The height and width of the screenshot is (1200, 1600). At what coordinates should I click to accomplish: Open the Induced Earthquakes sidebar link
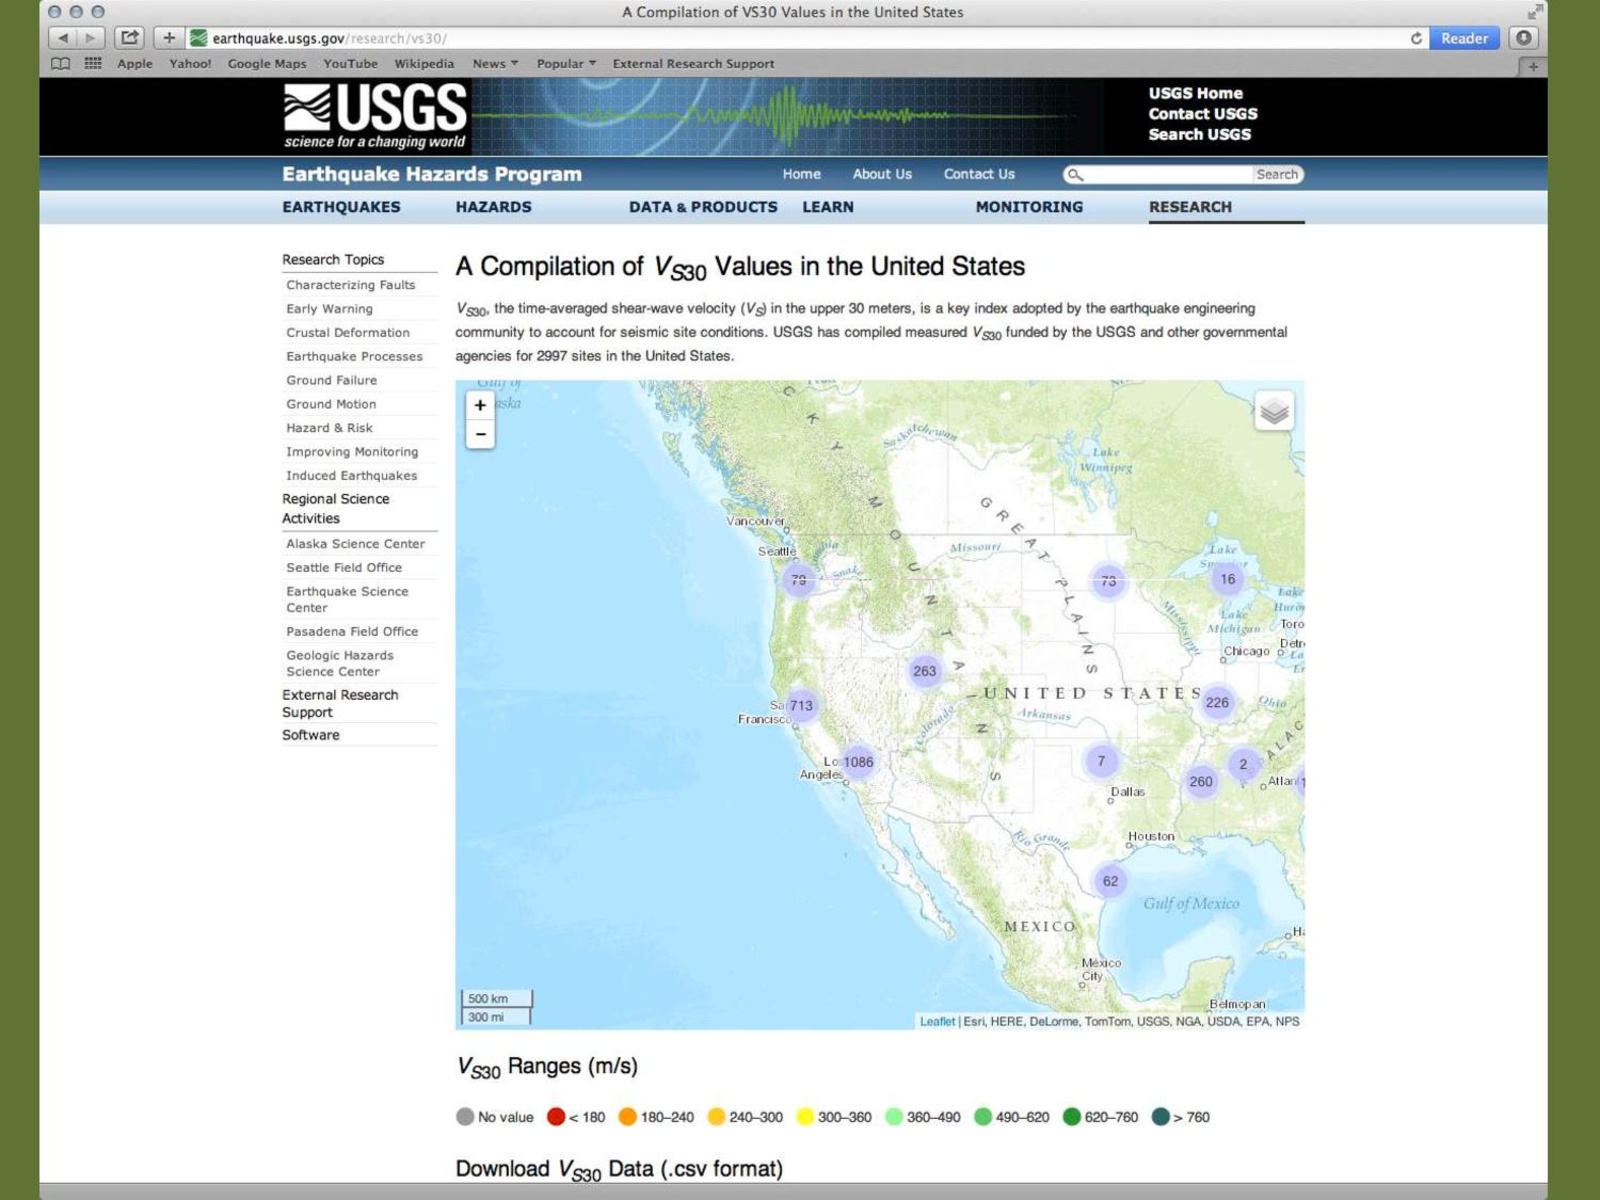click(351, 476)
